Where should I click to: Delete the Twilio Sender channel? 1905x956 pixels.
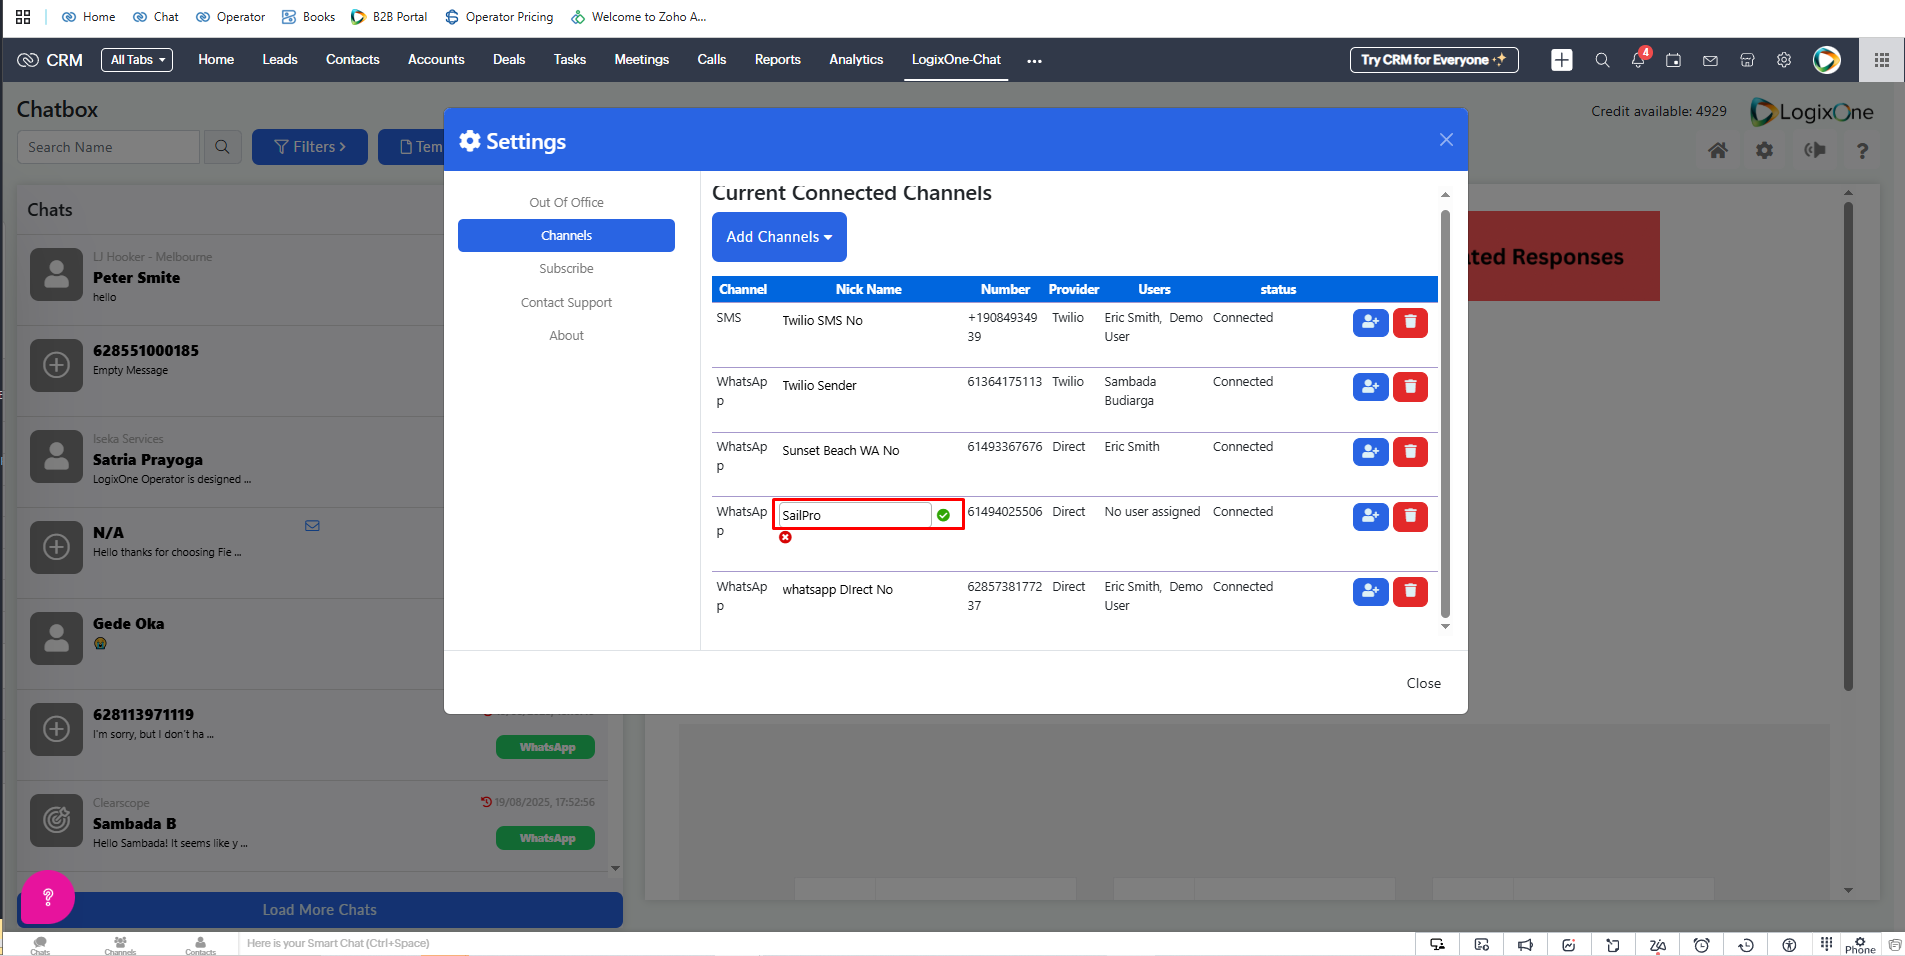pos(1410,386)
